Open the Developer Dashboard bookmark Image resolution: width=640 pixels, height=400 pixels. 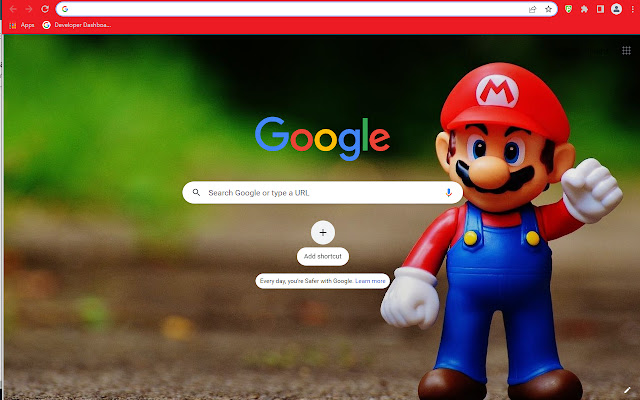[76, 25]
